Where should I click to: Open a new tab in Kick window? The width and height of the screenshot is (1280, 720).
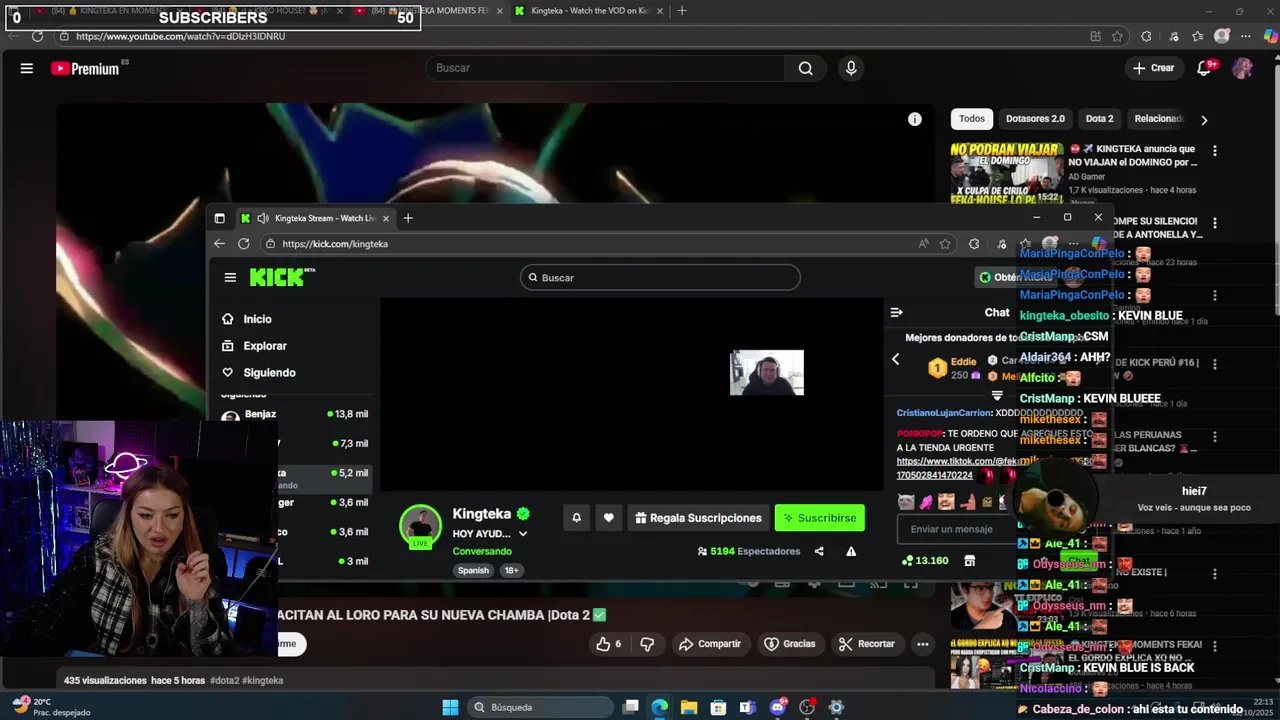pyautogui.click(x=408, y=218)
